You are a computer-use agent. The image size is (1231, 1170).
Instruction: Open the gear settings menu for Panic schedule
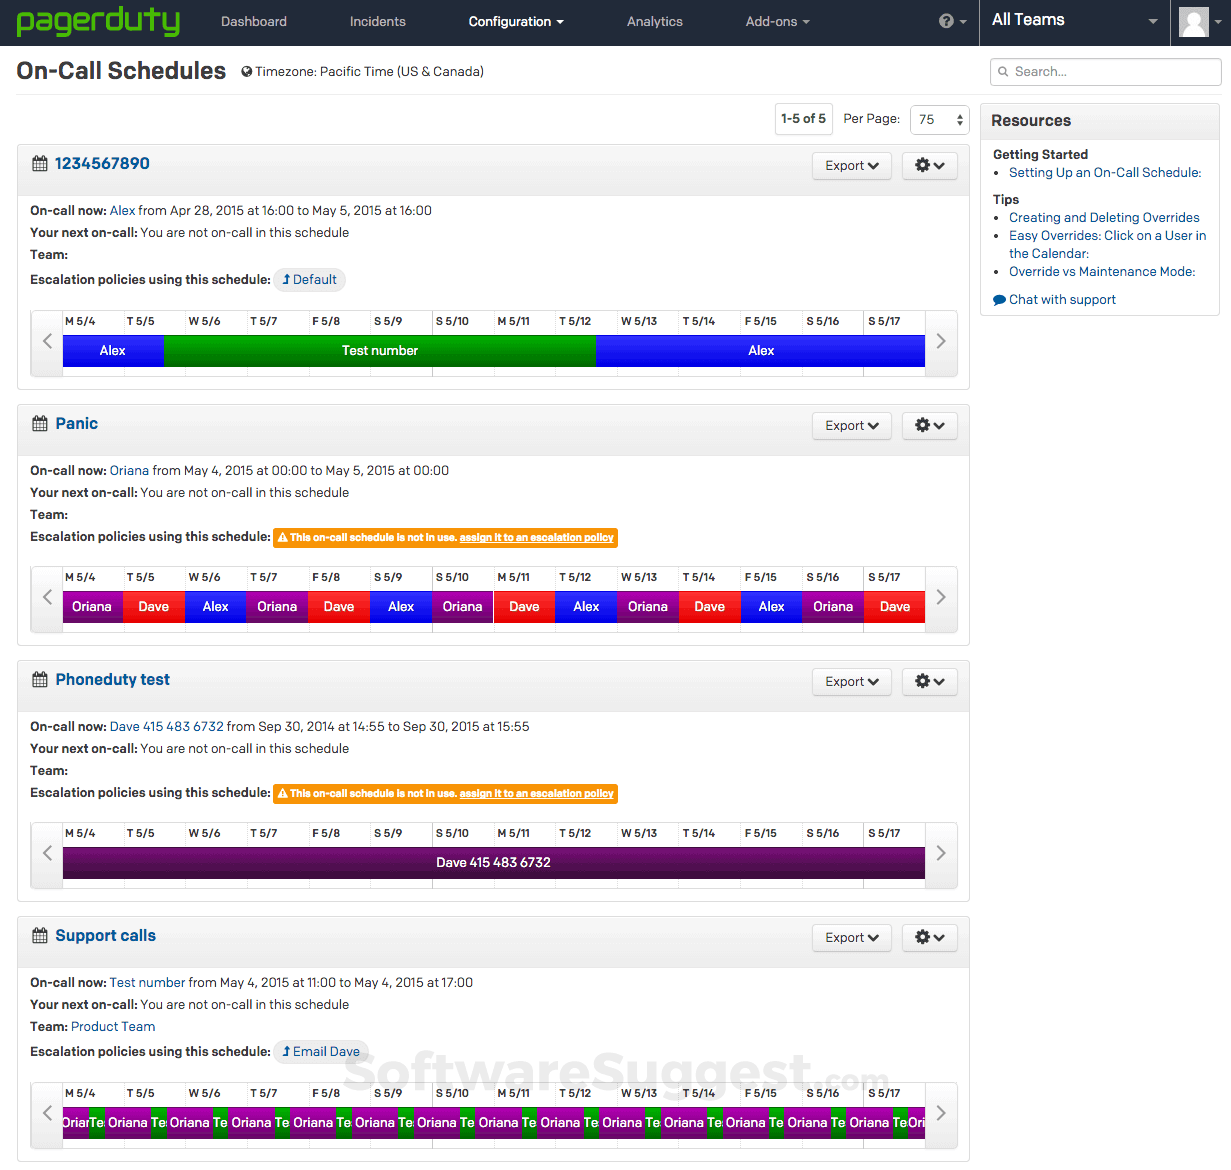point(929,425)
